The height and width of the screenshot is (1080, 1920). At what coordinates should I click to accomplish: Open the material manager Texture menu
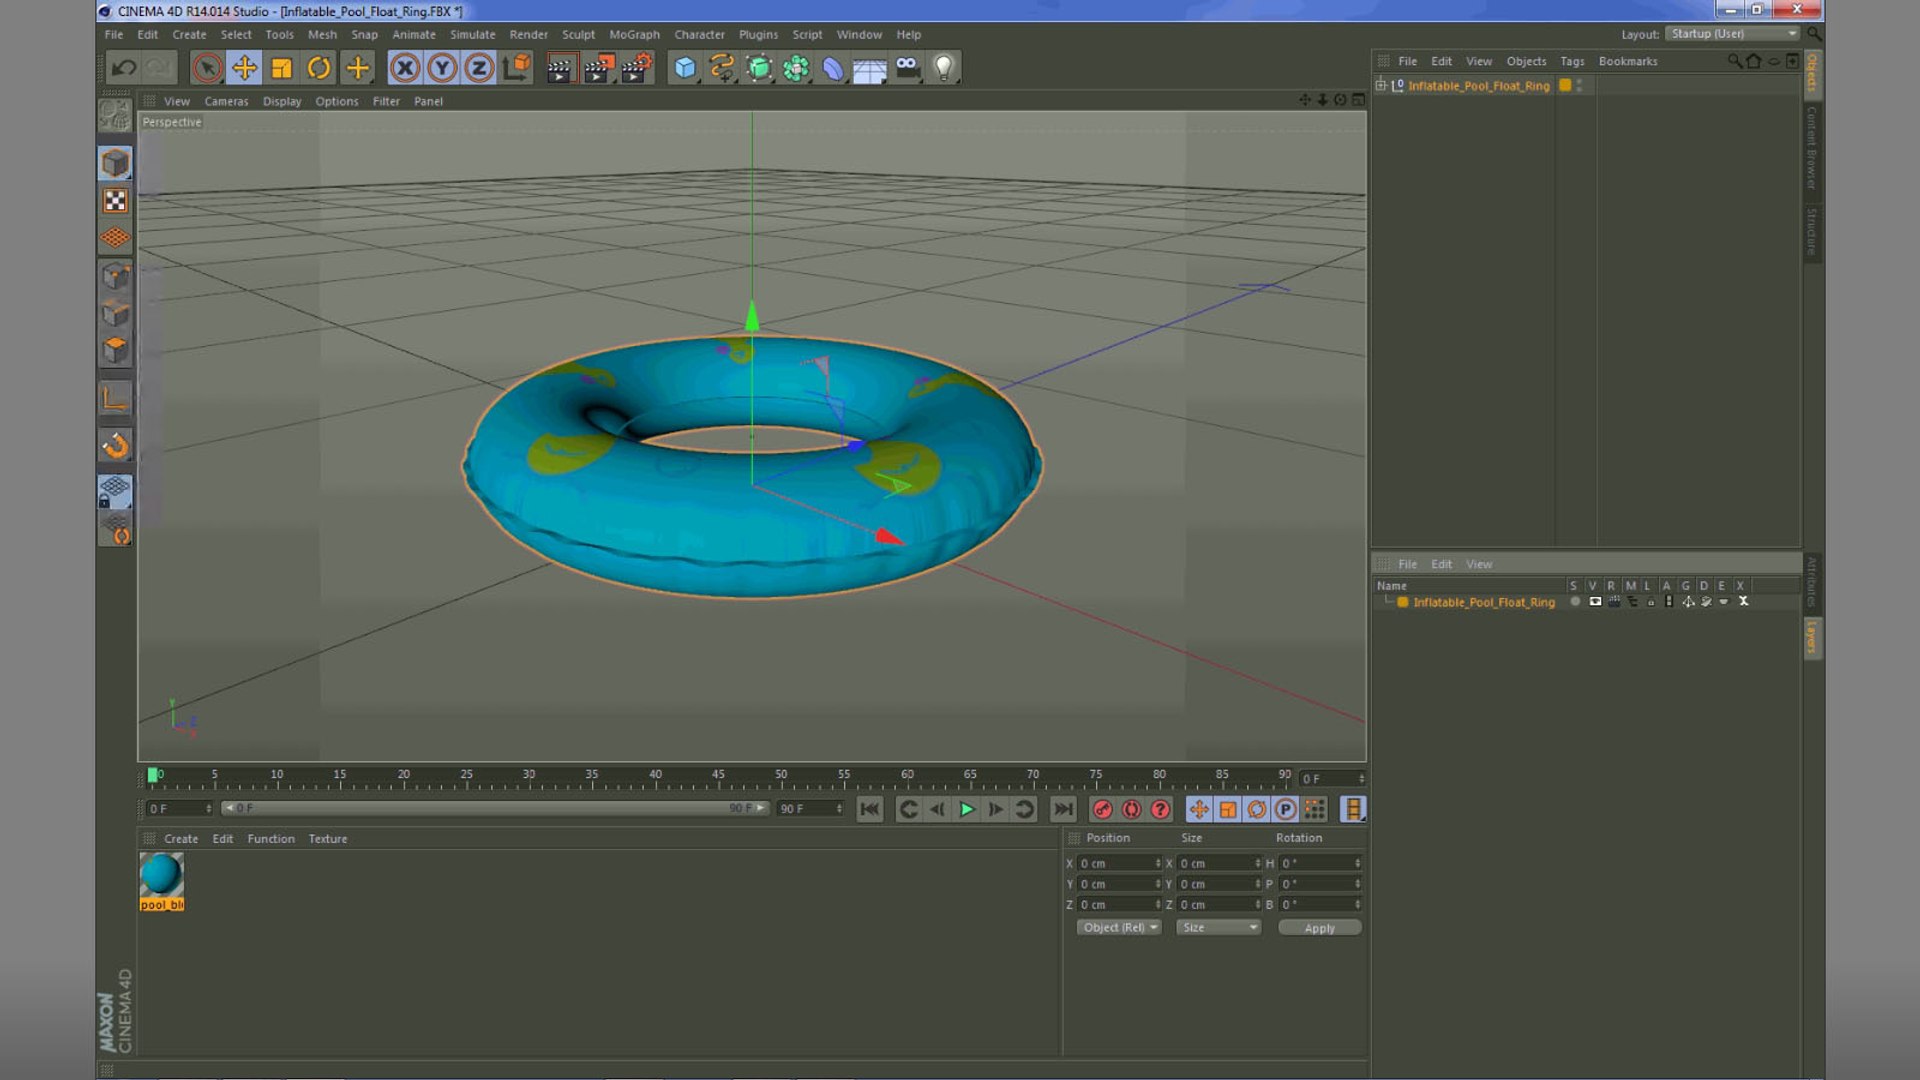tap(328, 839)
